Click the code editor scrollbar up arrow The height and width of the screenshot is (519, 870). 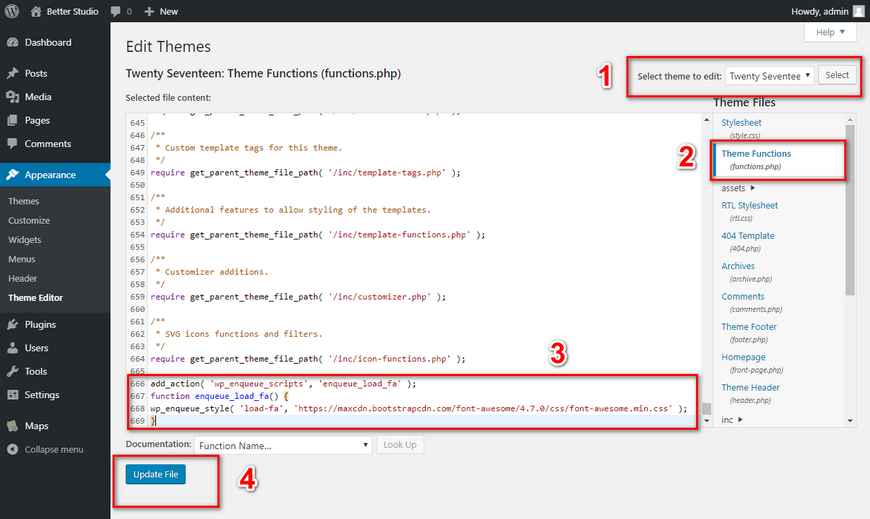(x=706, y=120)
